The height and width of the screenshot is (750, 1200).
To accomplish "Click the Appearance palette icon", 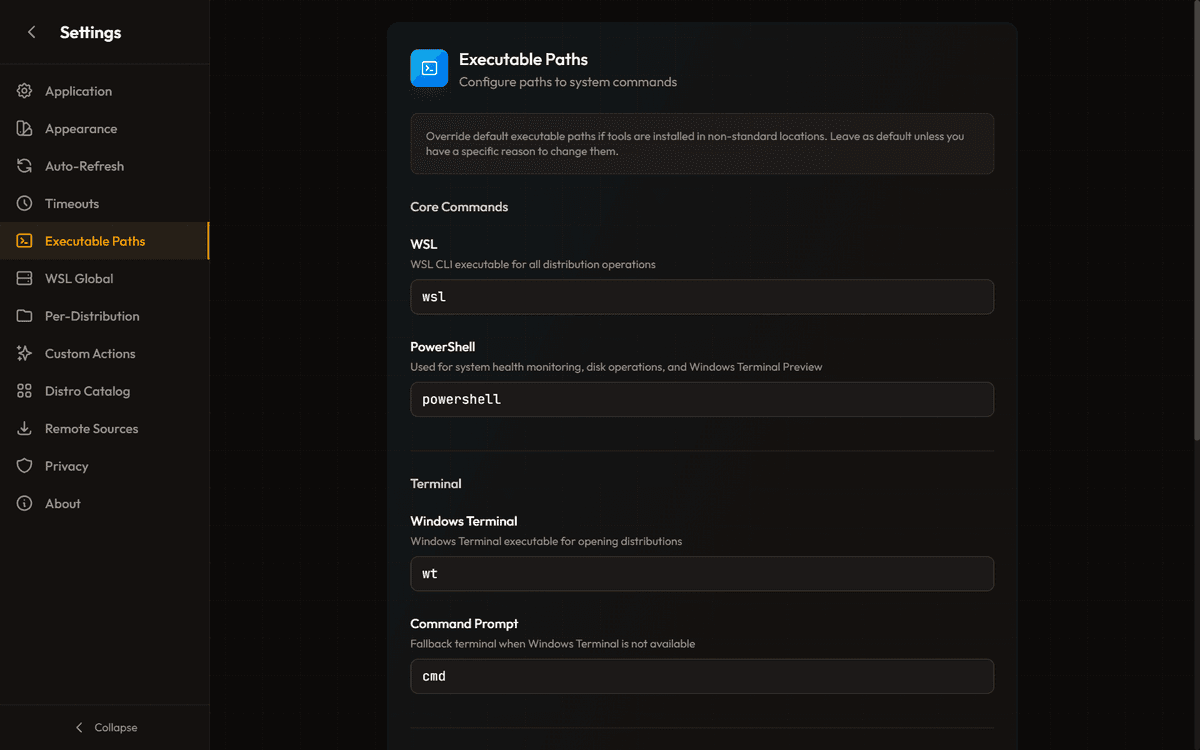I will click(25, 129).
